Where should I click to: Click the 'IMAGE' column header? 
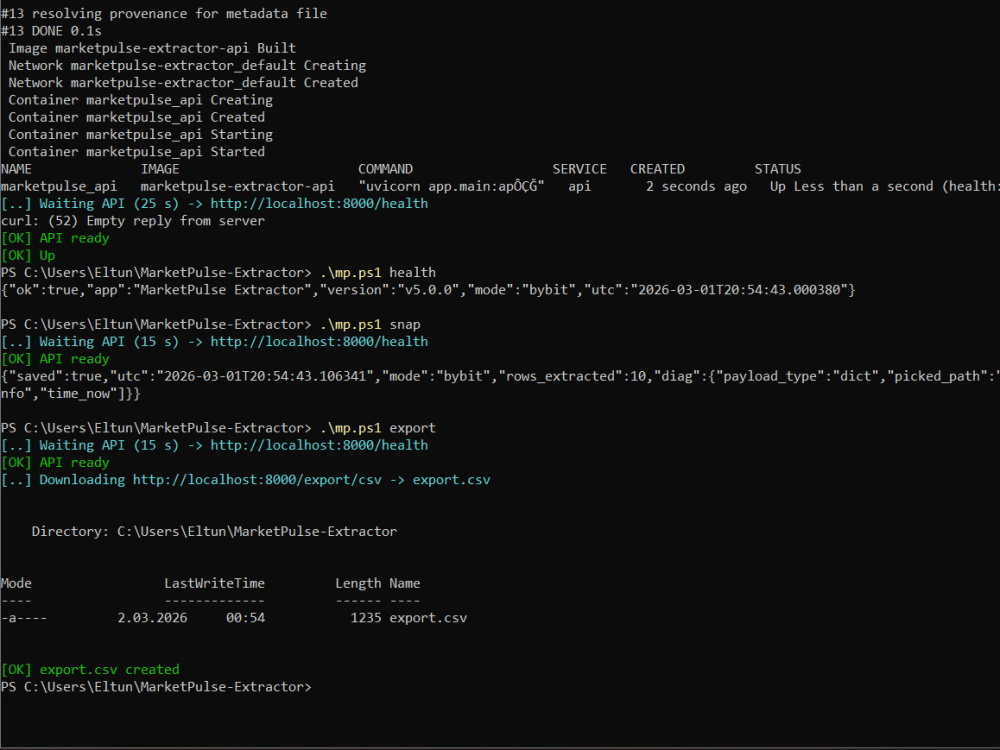[160, 169]
